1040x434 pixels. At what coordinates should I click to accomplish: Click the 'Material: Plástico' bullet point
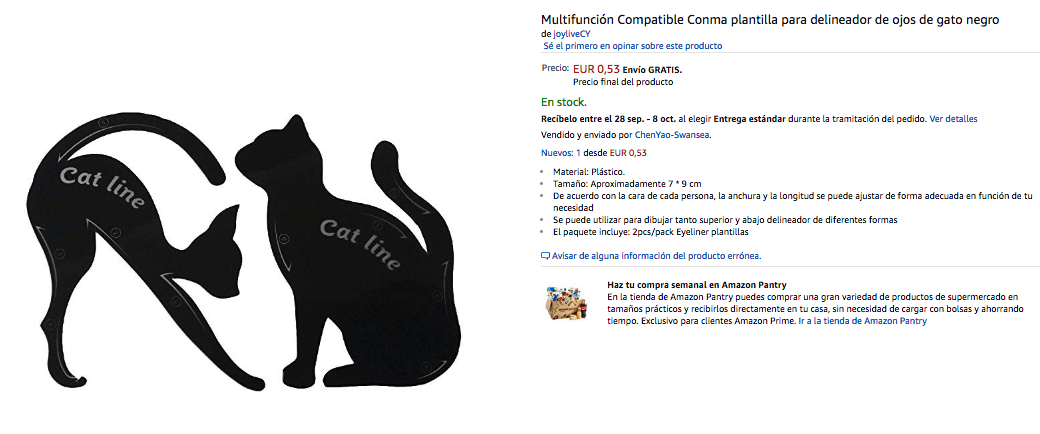point(589,172)
